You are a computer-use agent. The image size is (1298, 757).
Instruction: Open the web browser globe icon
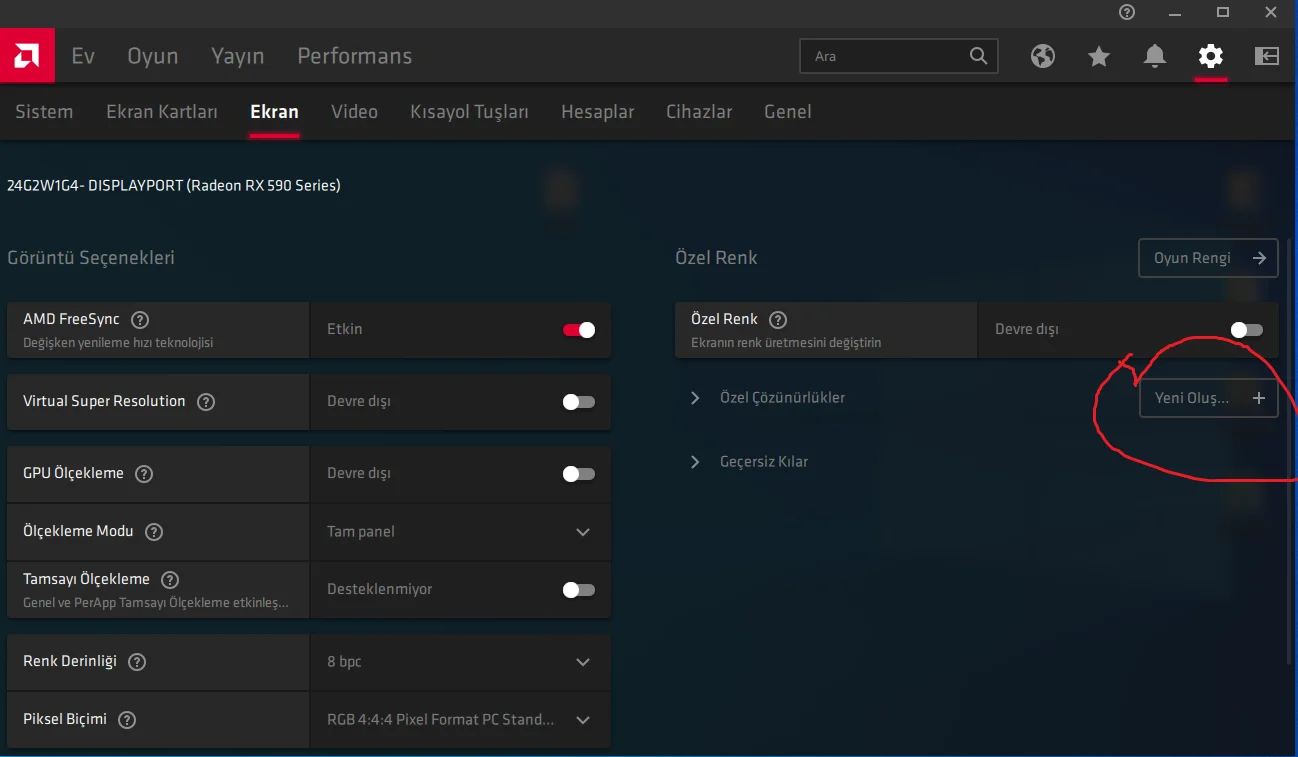coord(1043,56)
